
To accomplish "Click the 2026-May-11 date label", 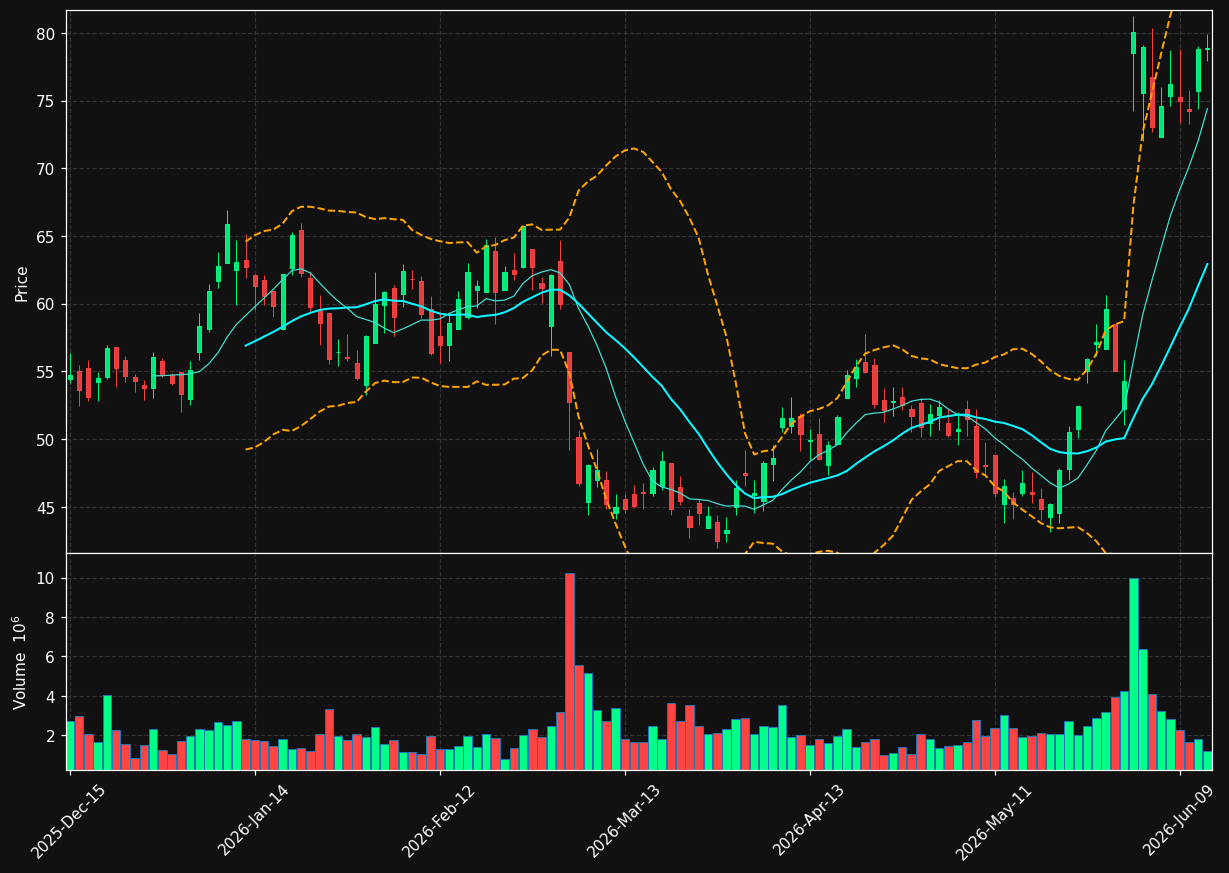I will point(994,821).
